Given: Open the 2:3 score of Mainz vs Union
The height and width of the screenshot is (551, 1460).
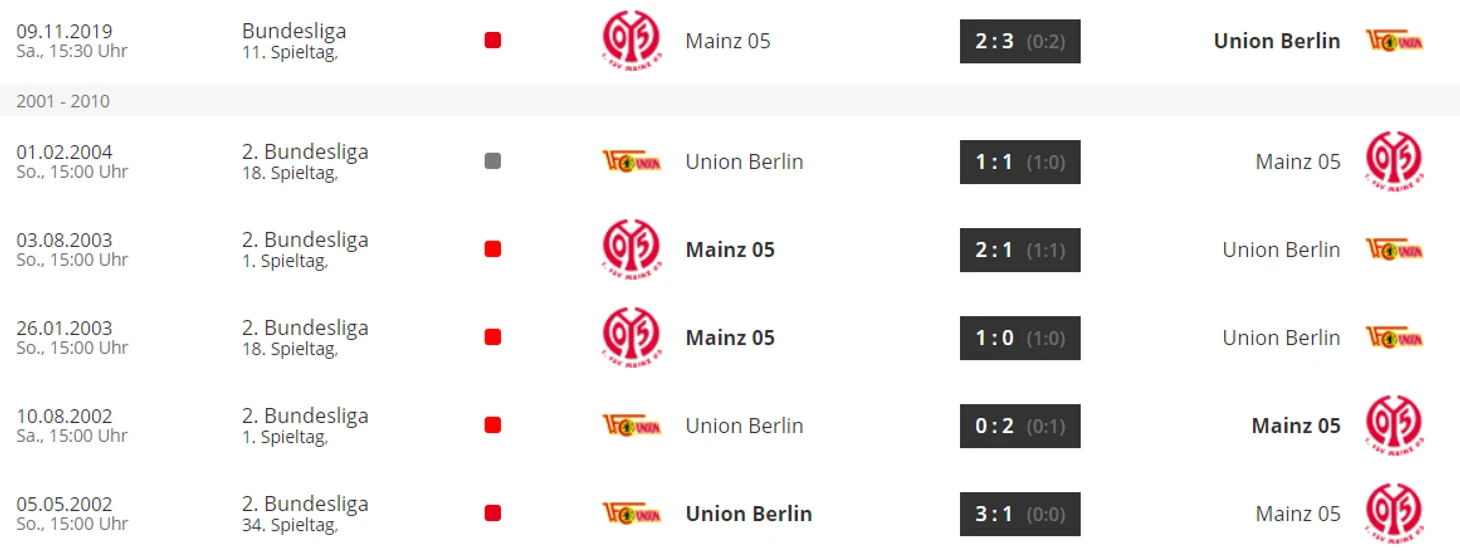Looking at the screenshot, I should tap(1020, 41).
